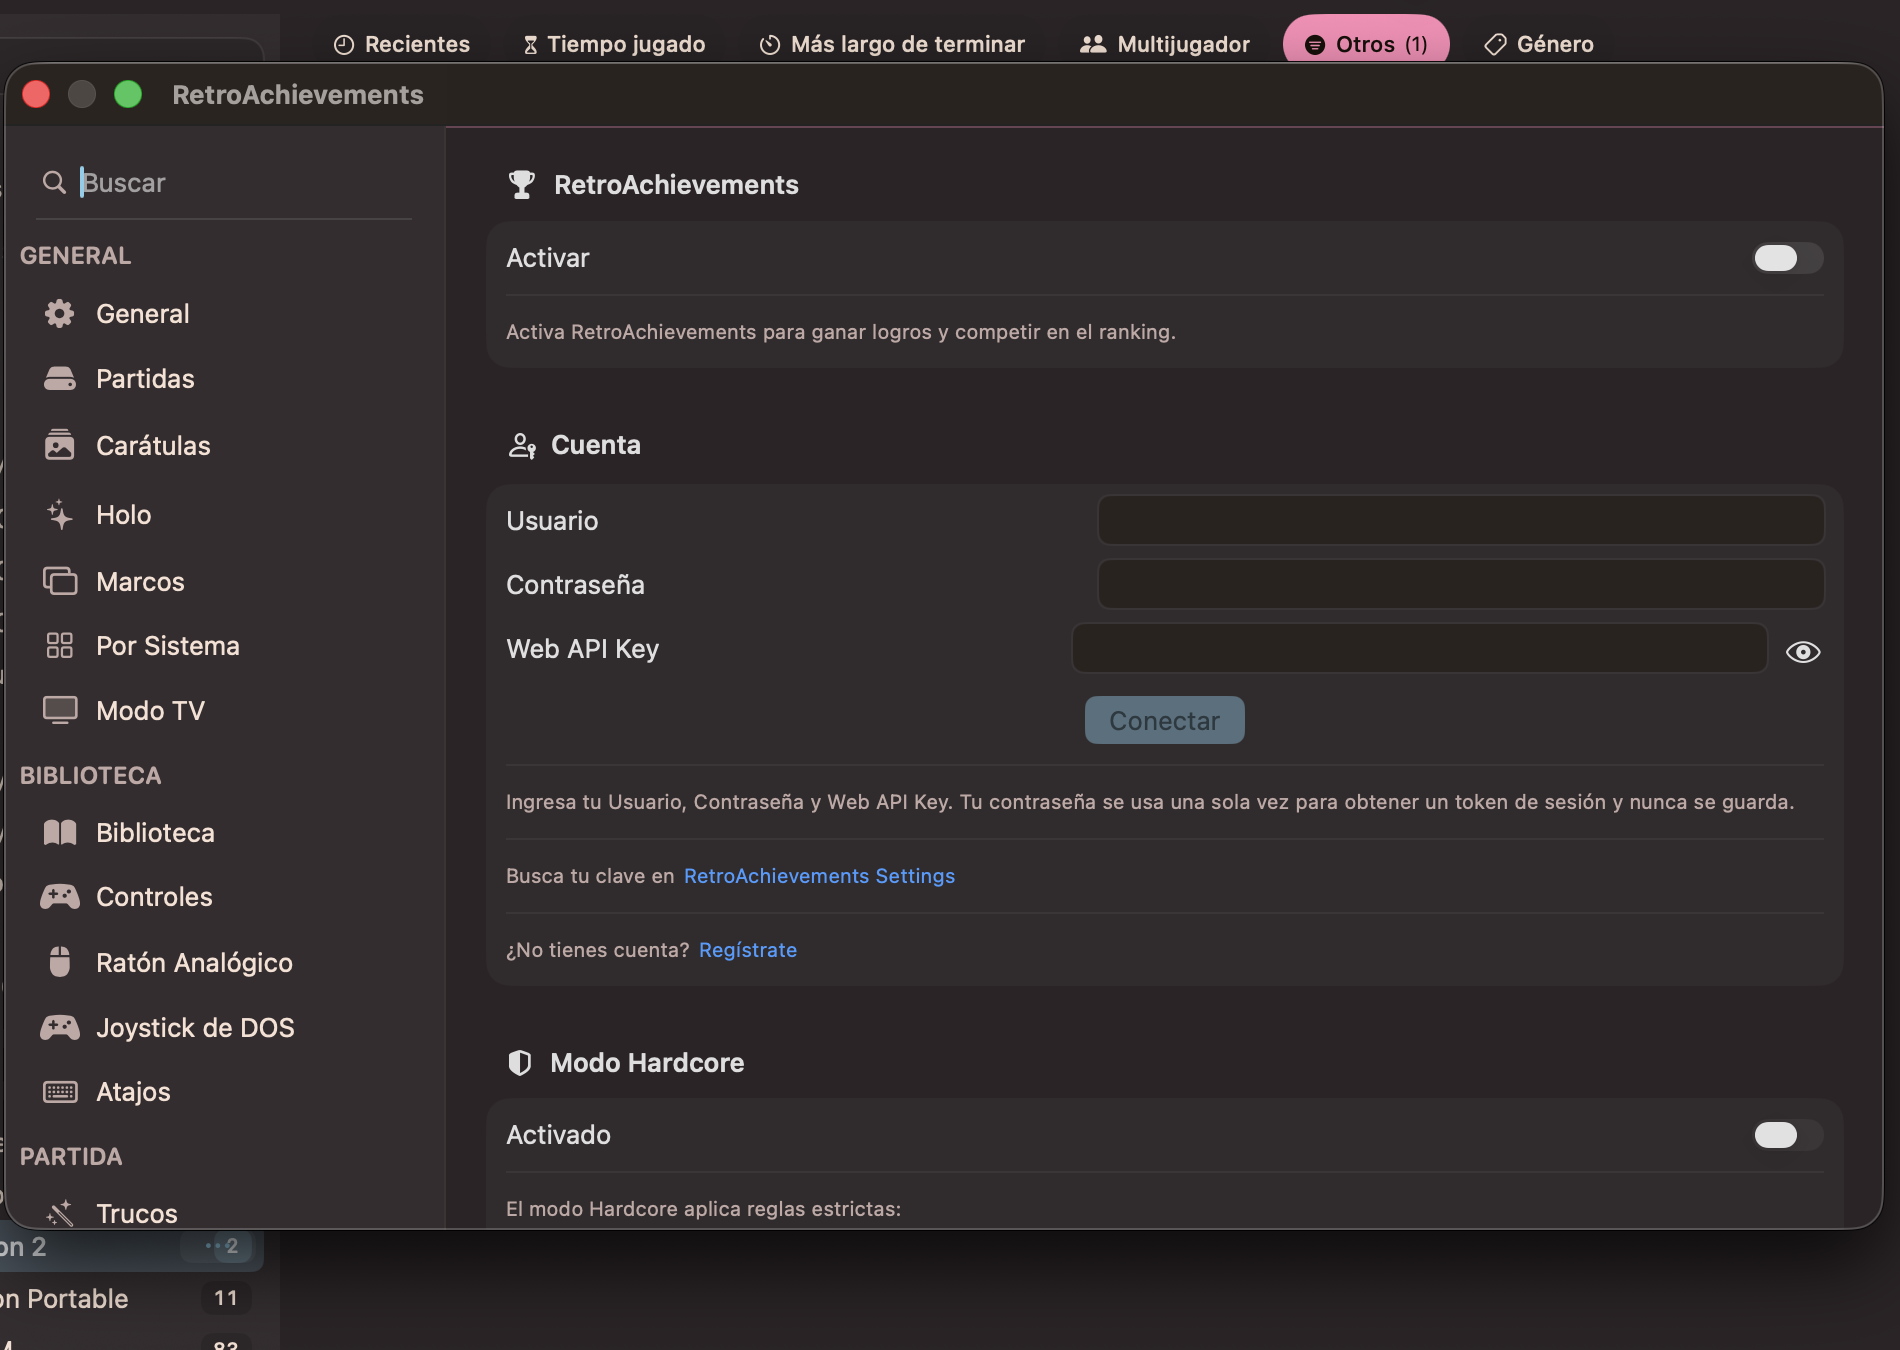Open the Más largo de terminar tab

[x=892, y=44]
